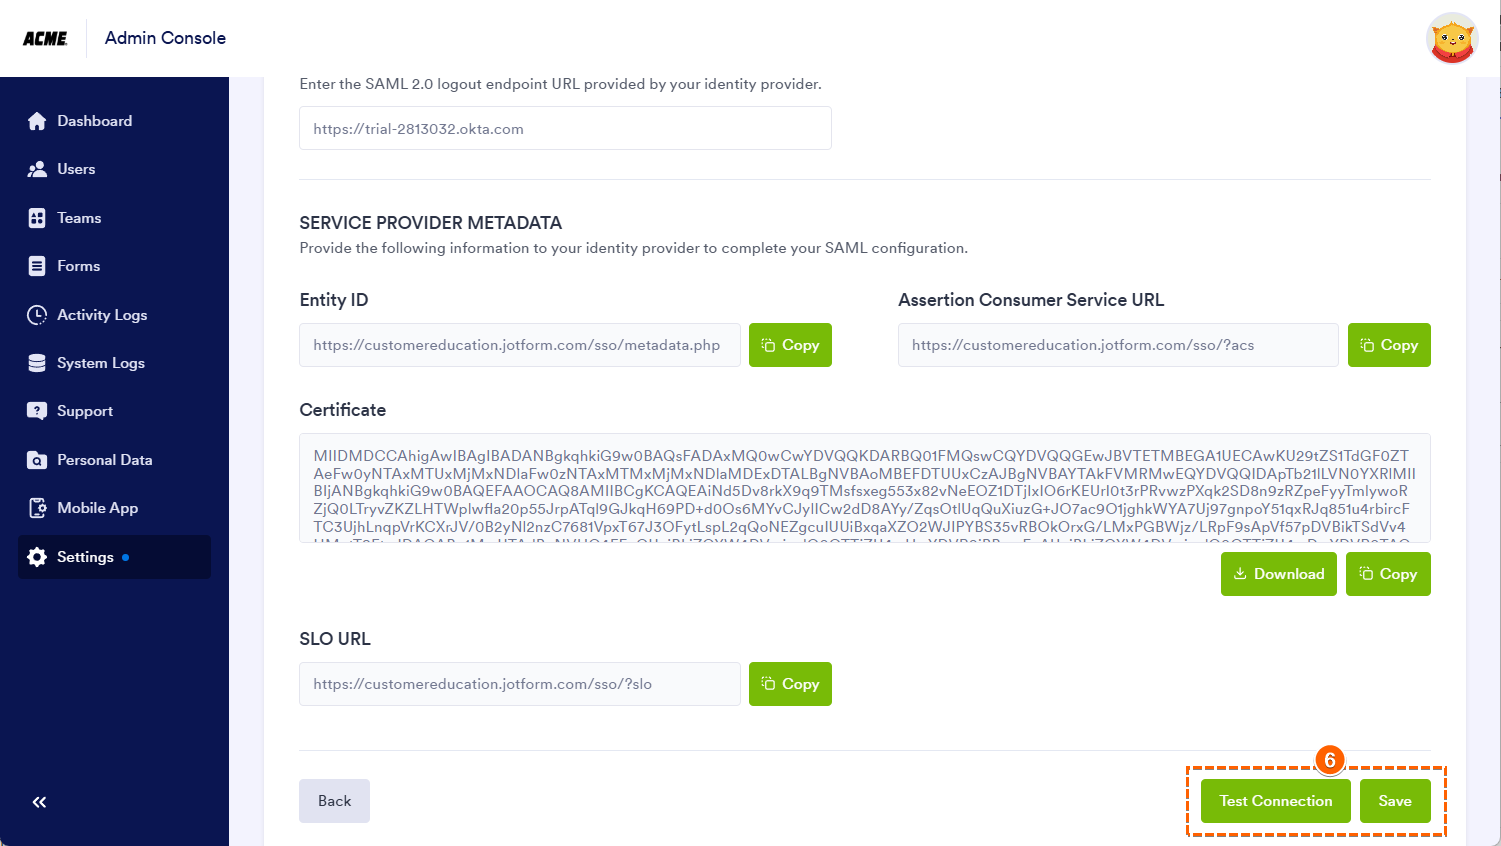Open Activity Logs clock icon
This screenshot has height=846, width=1501.
pos(37,315)
